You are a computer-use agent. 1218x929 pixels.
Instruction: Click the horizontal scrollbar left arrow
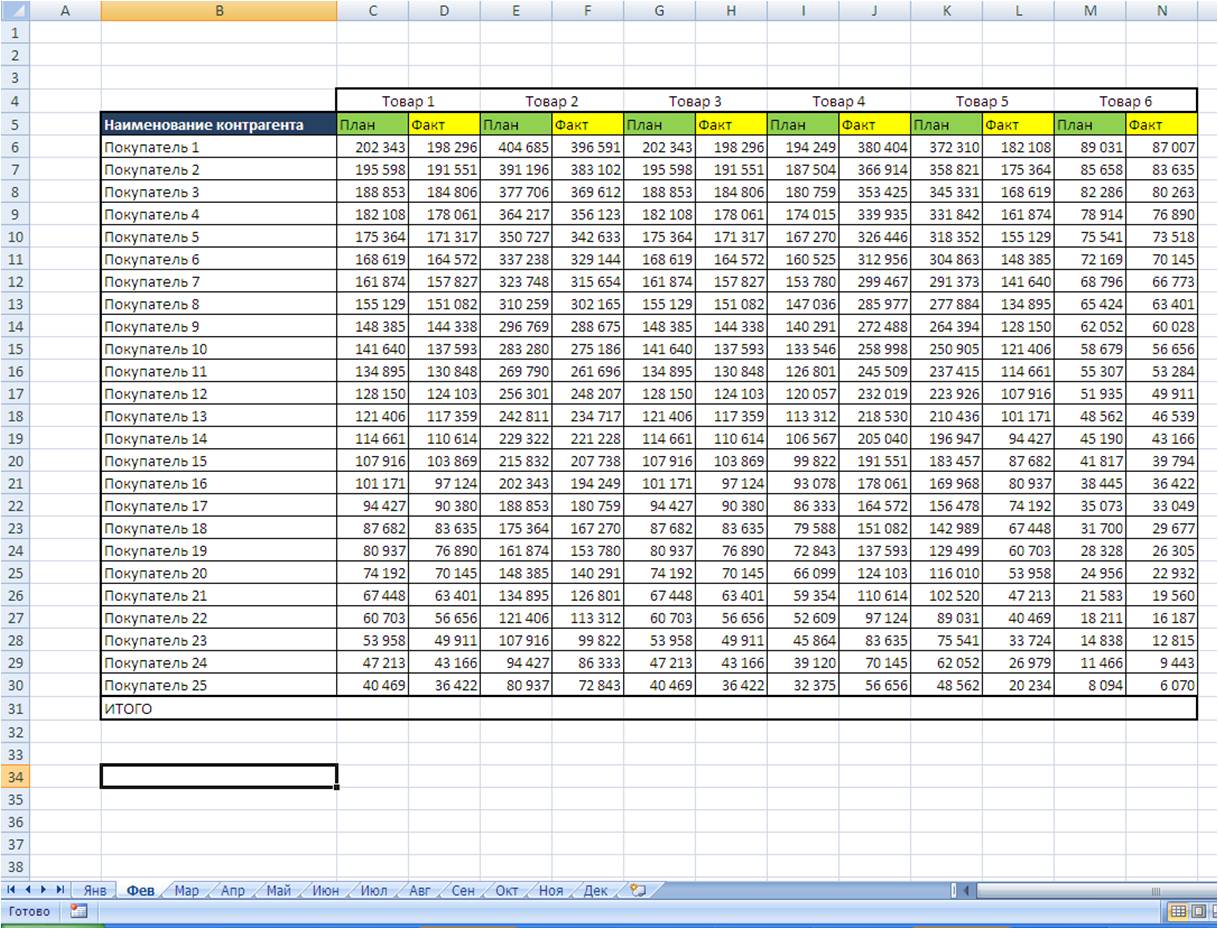tap(967, 890)
